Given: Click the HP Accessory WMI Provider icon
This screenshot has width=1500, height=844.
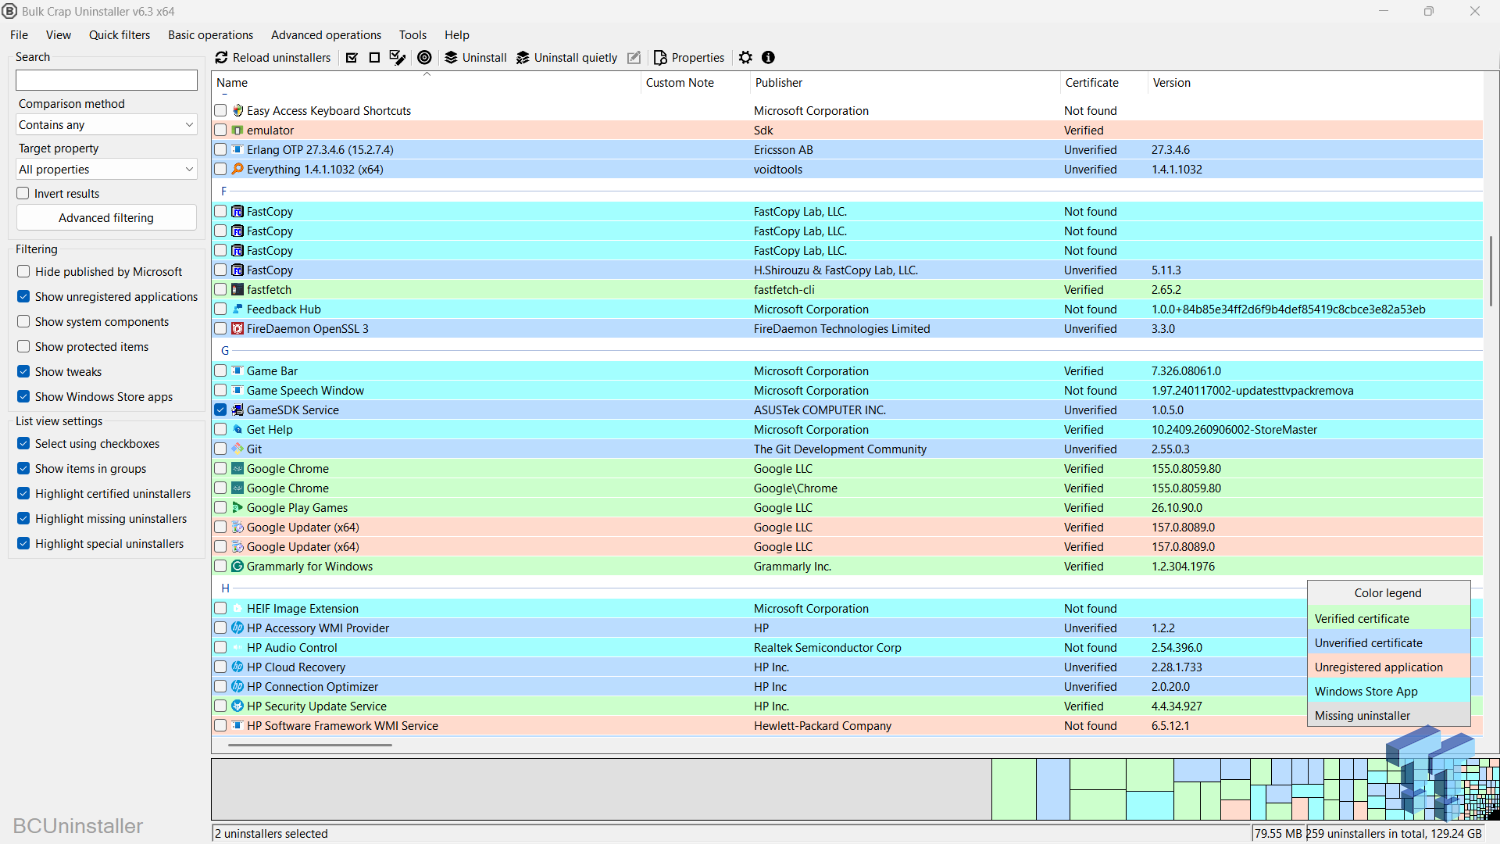Looking at the screenshot, I should click(x=238, y=628).
